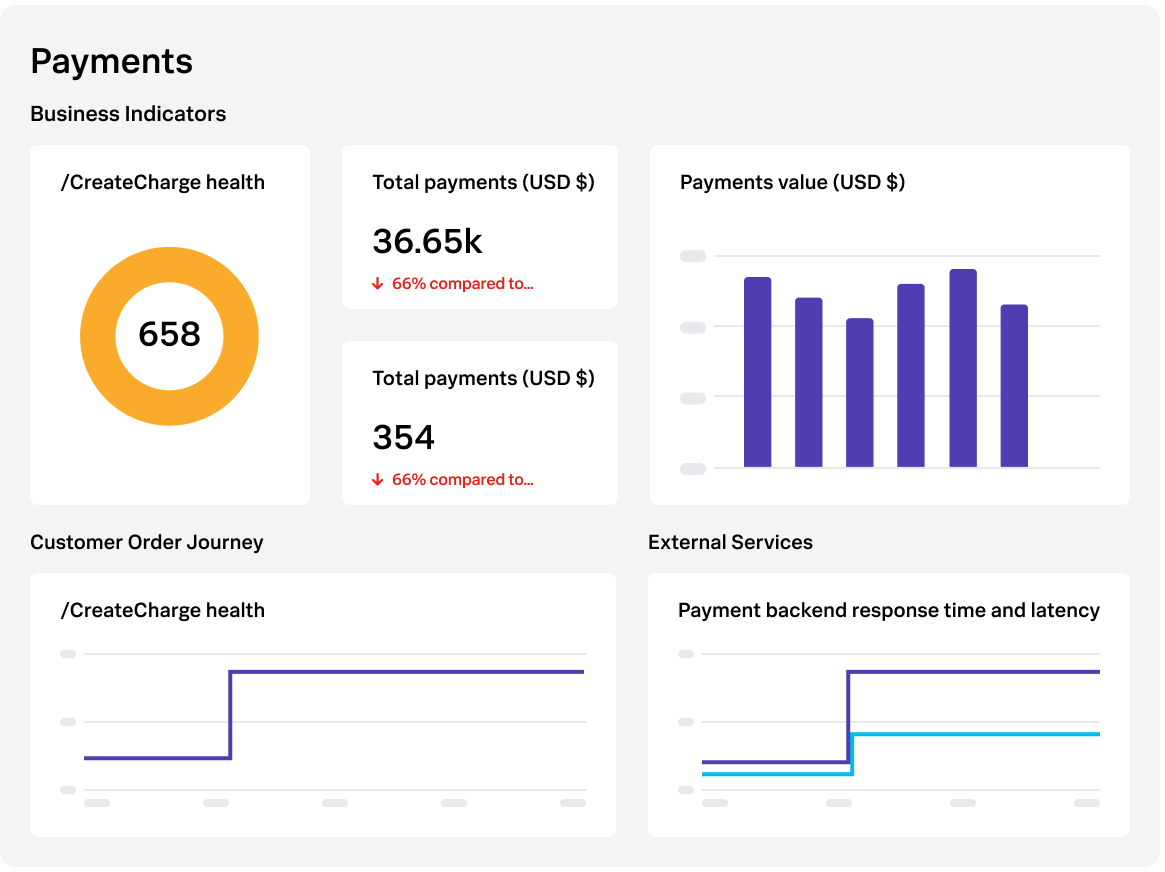Click the red down arrow under 354
Image resolution: width=1165 pixels, height=872 pixels.
pos(378,480)
